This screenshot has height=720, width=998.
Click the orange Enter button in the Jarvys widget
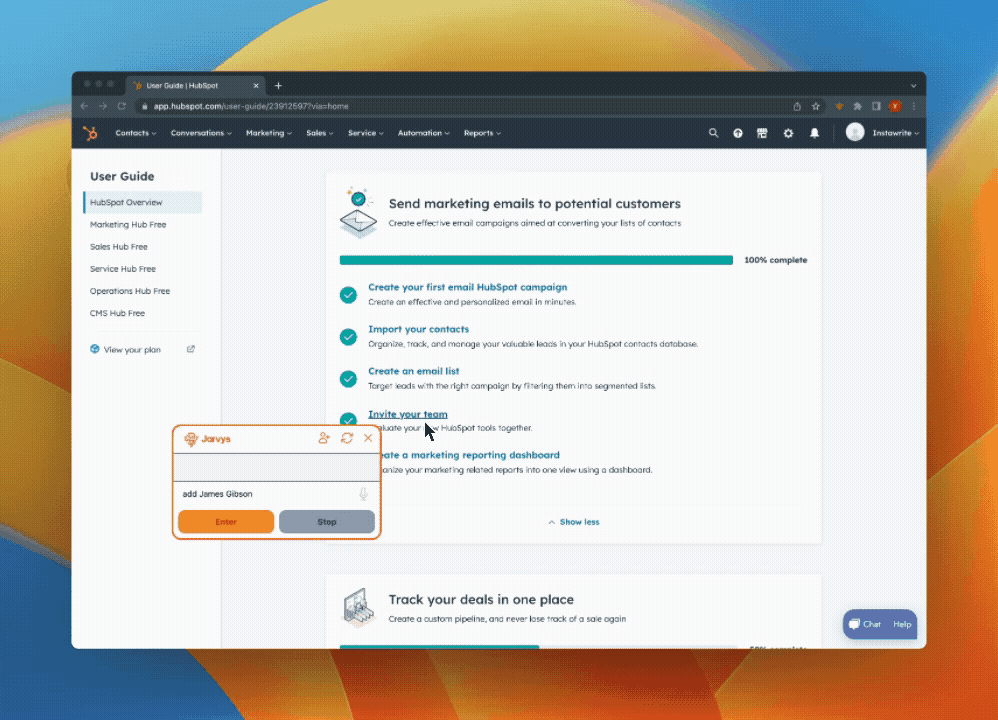[x=226, y=521]
